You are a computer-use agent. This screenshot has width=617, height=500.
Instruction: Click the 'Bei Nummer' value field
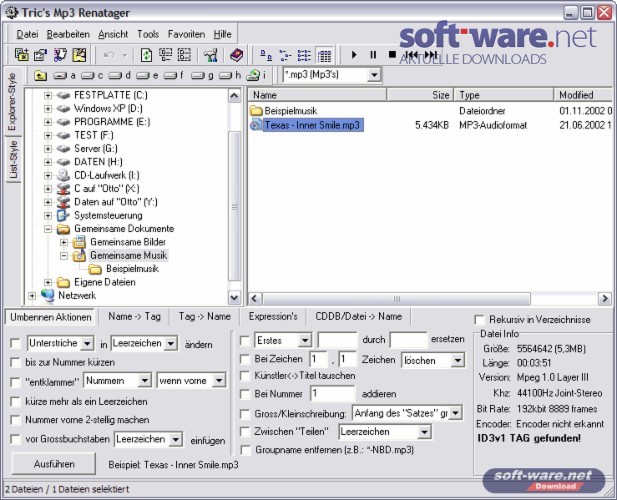tap(332, 393)
